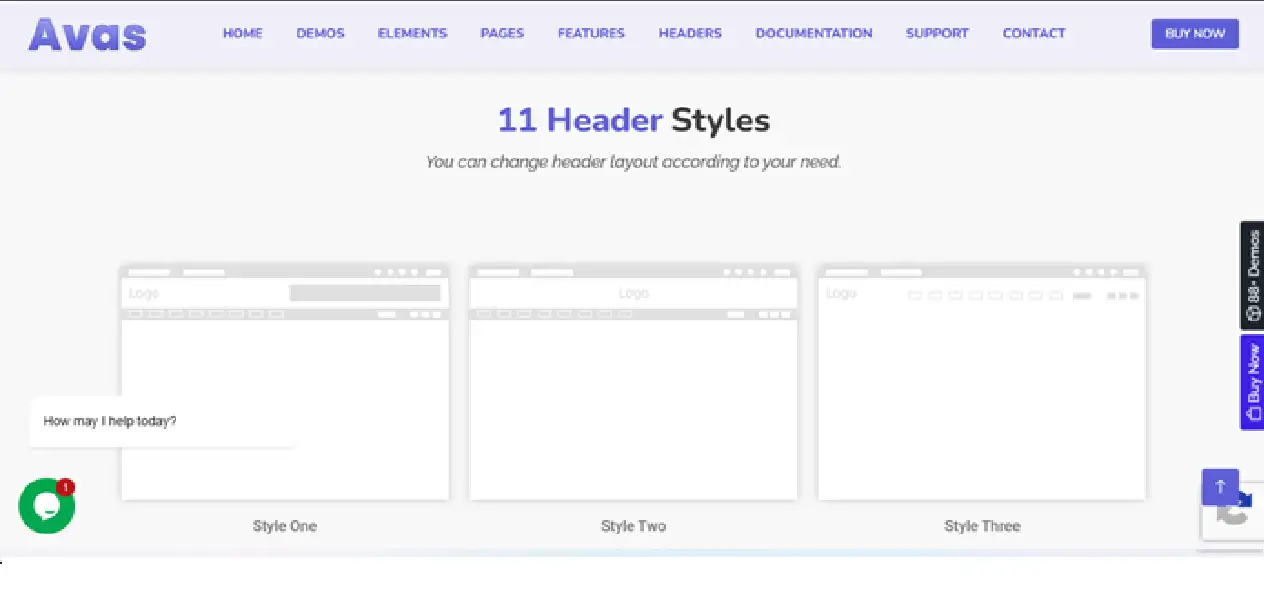Open the Support link
Image resolution: width=1264 pixels, height=598 pixels.
coord(937,33)
